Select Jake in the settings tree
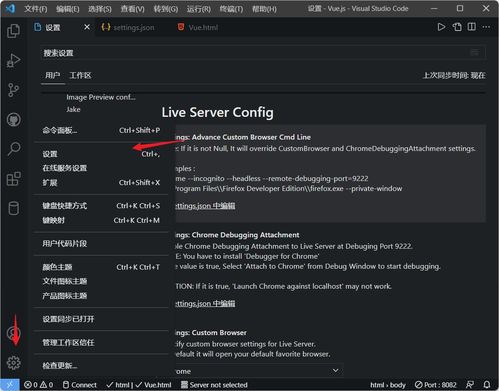Screen dimensions: 499x391 click(x=73, y=109)
